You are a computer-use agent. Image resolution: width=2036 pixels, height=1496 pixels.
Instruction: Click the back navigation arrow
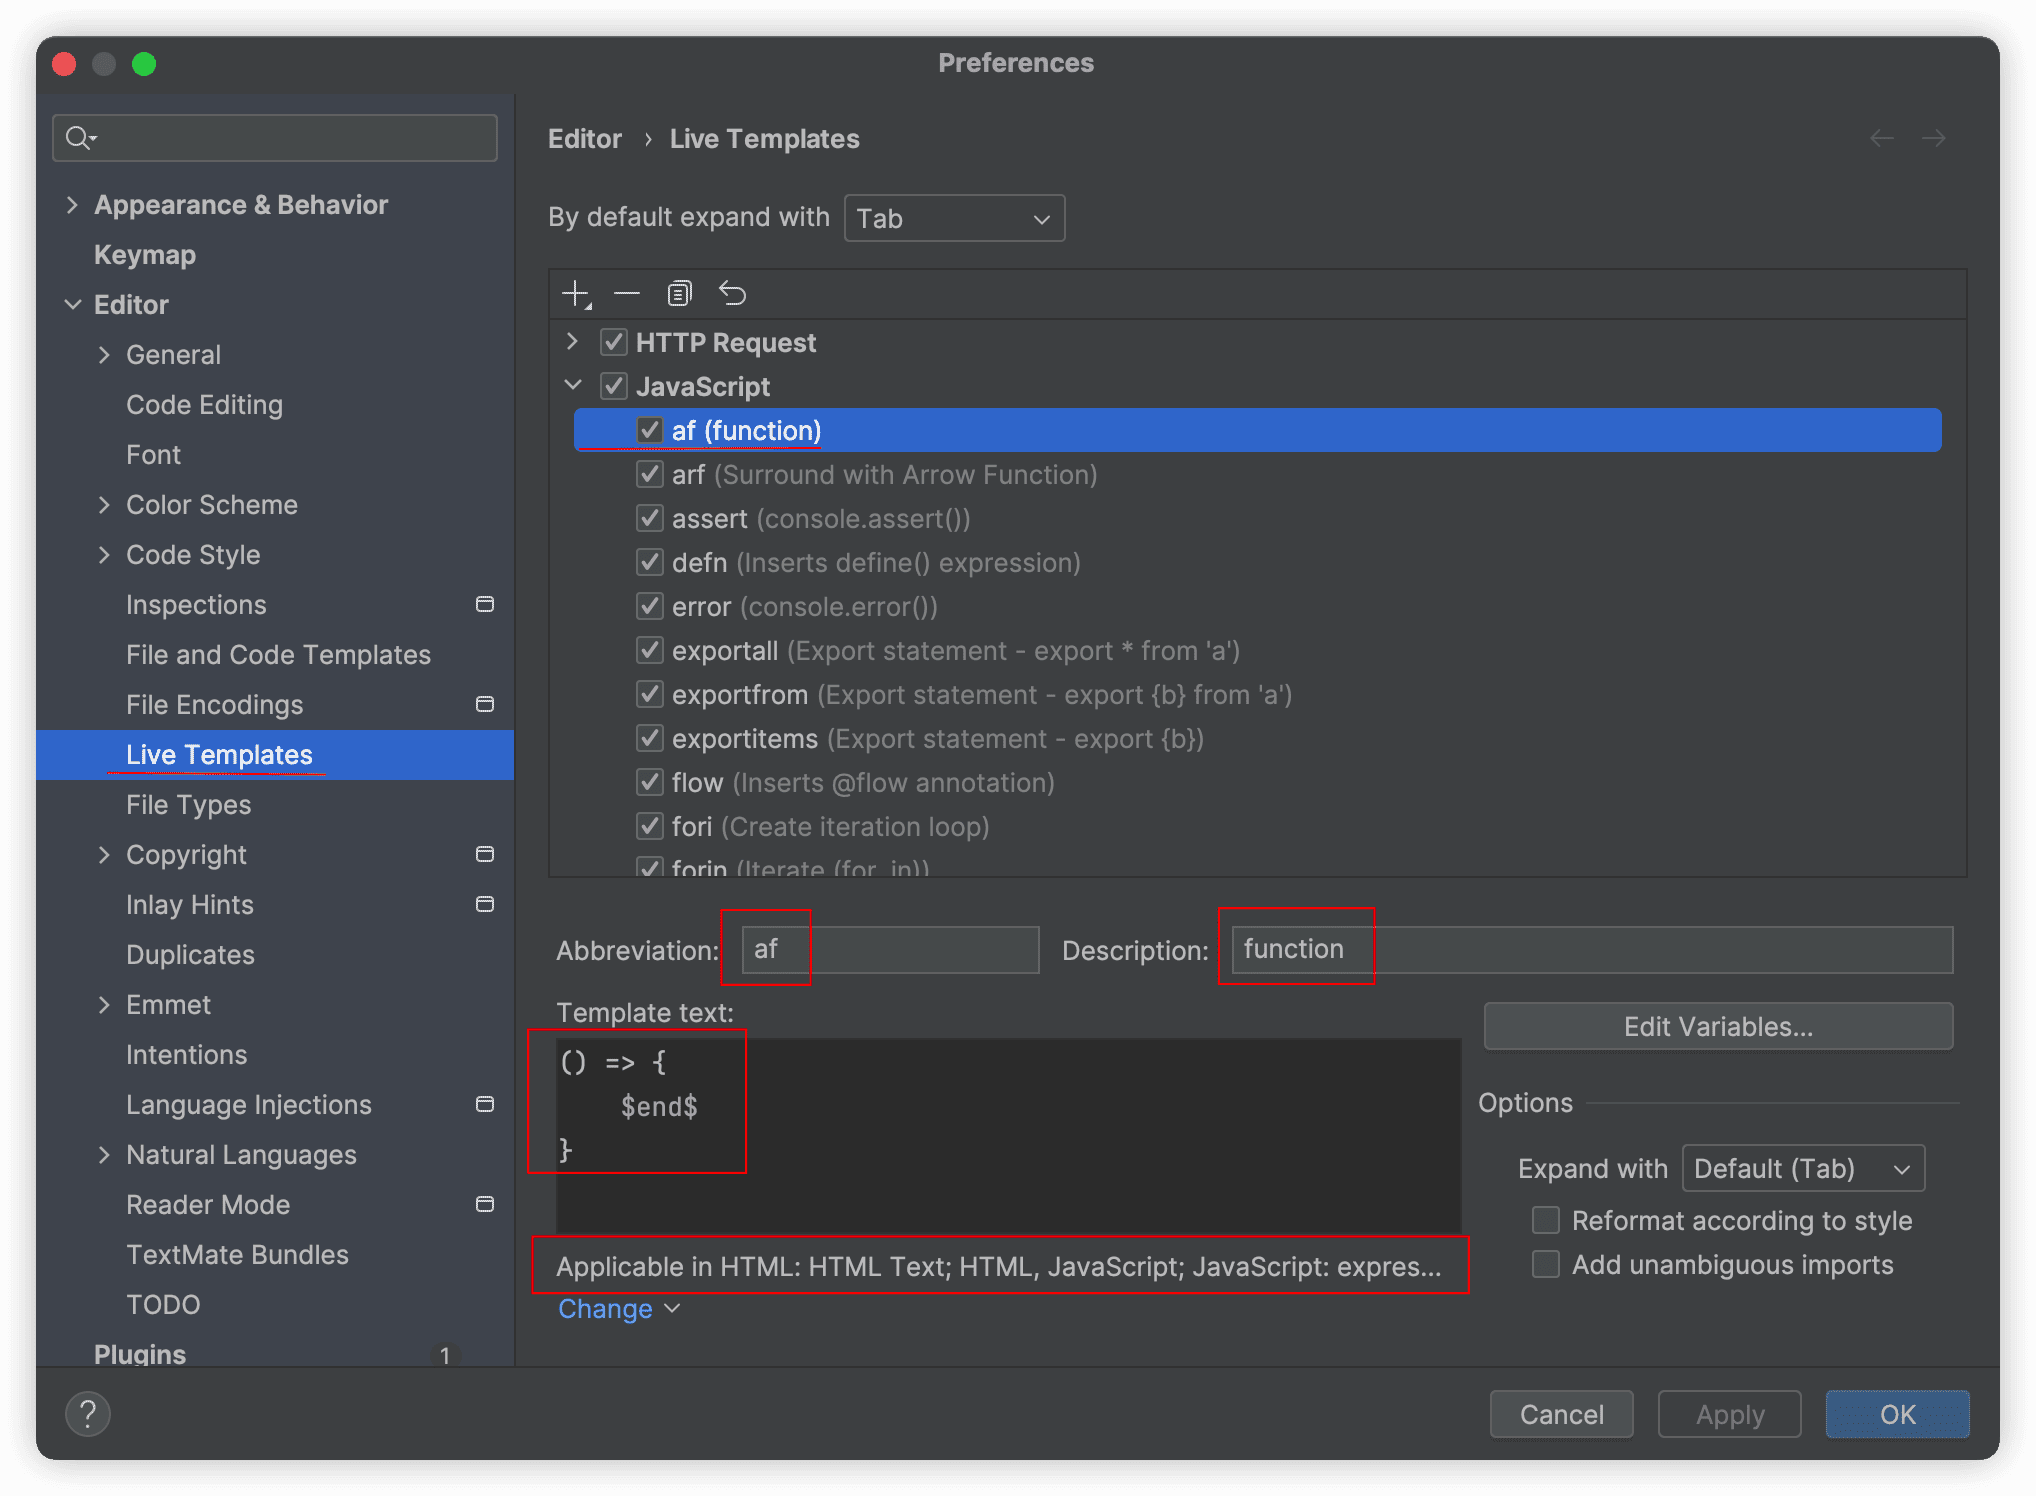1881,138
